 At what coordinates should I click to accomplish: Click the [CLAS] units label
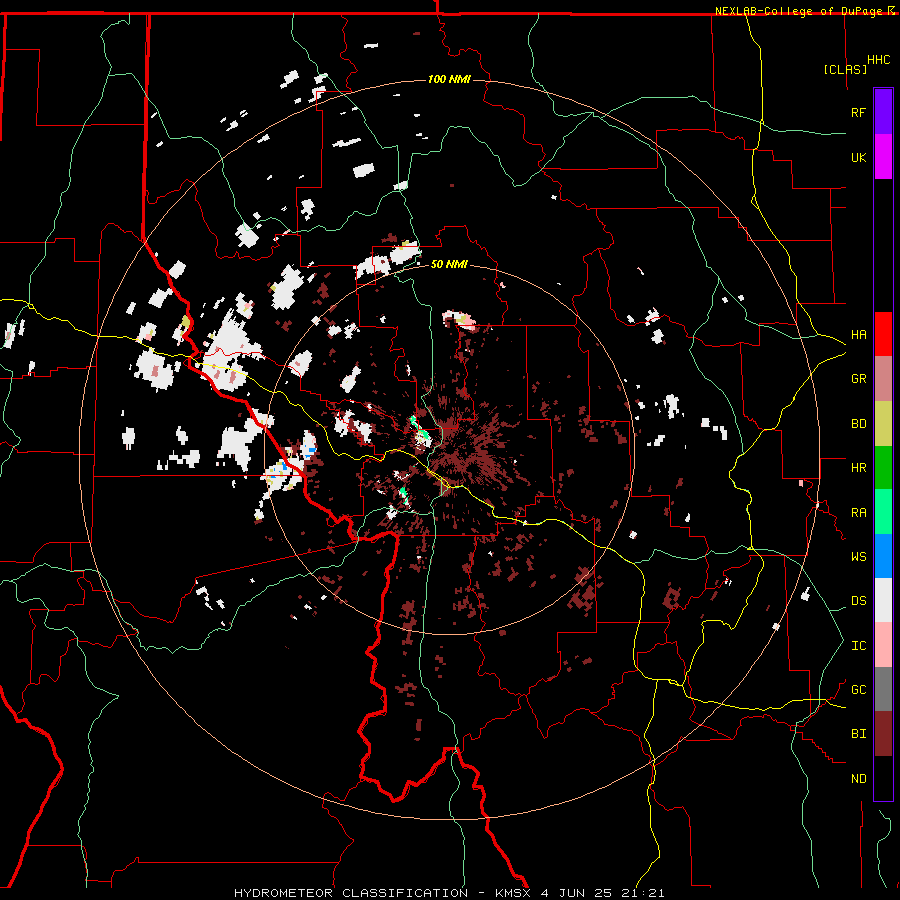coord(845,69)
